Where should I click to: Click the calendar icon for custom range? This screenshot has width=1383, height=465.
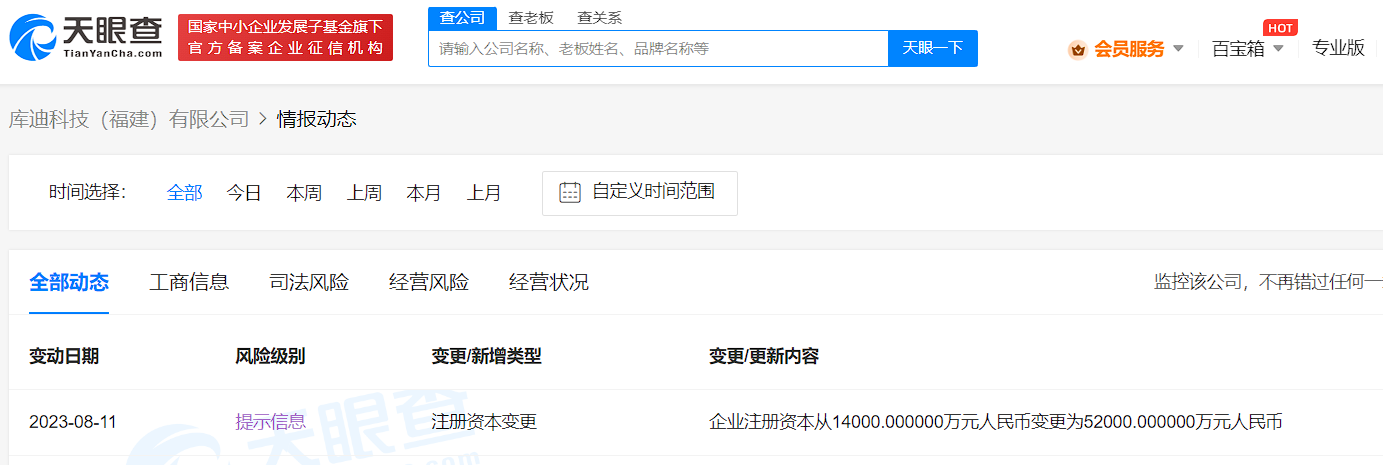(570, 193)
